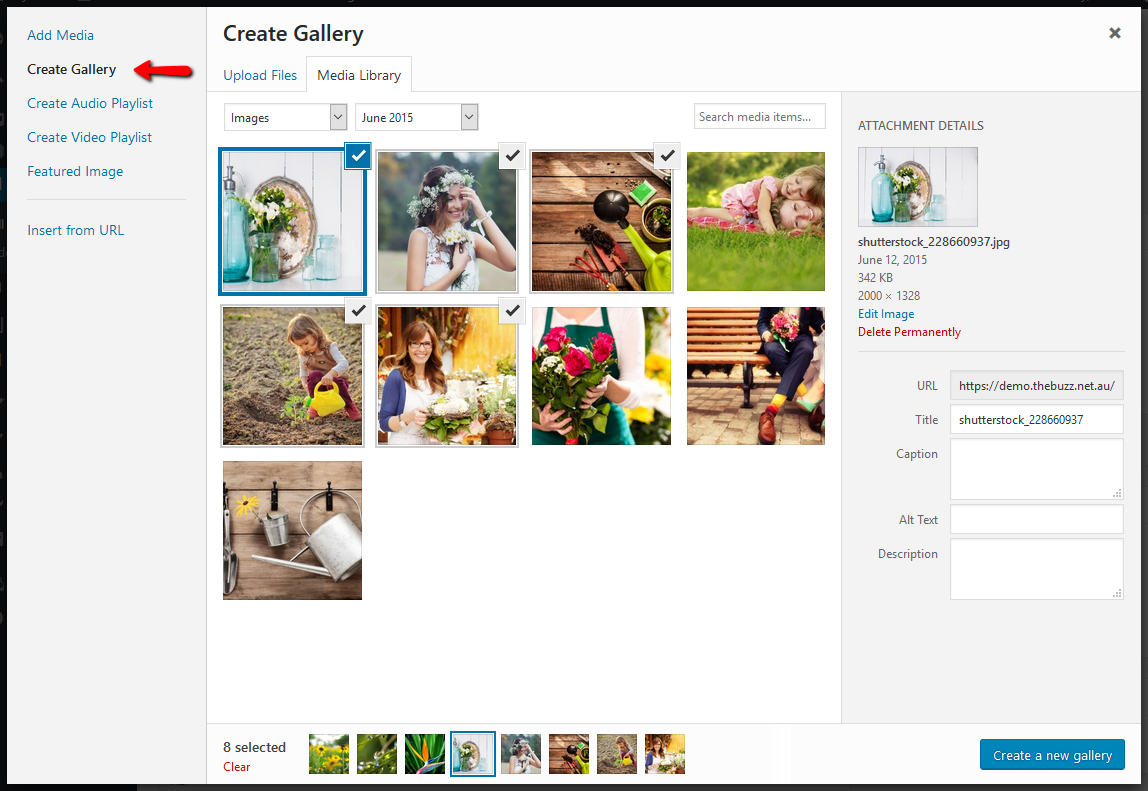Image resolution: width=1148 pixels, height=791 pixels.
Task: Select the hanging watering can image
Action: point(292,530)
